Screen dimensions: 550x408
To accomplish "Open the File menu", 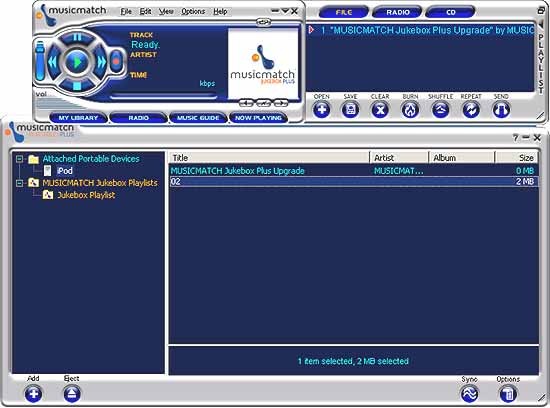I will tap(126, 12).
